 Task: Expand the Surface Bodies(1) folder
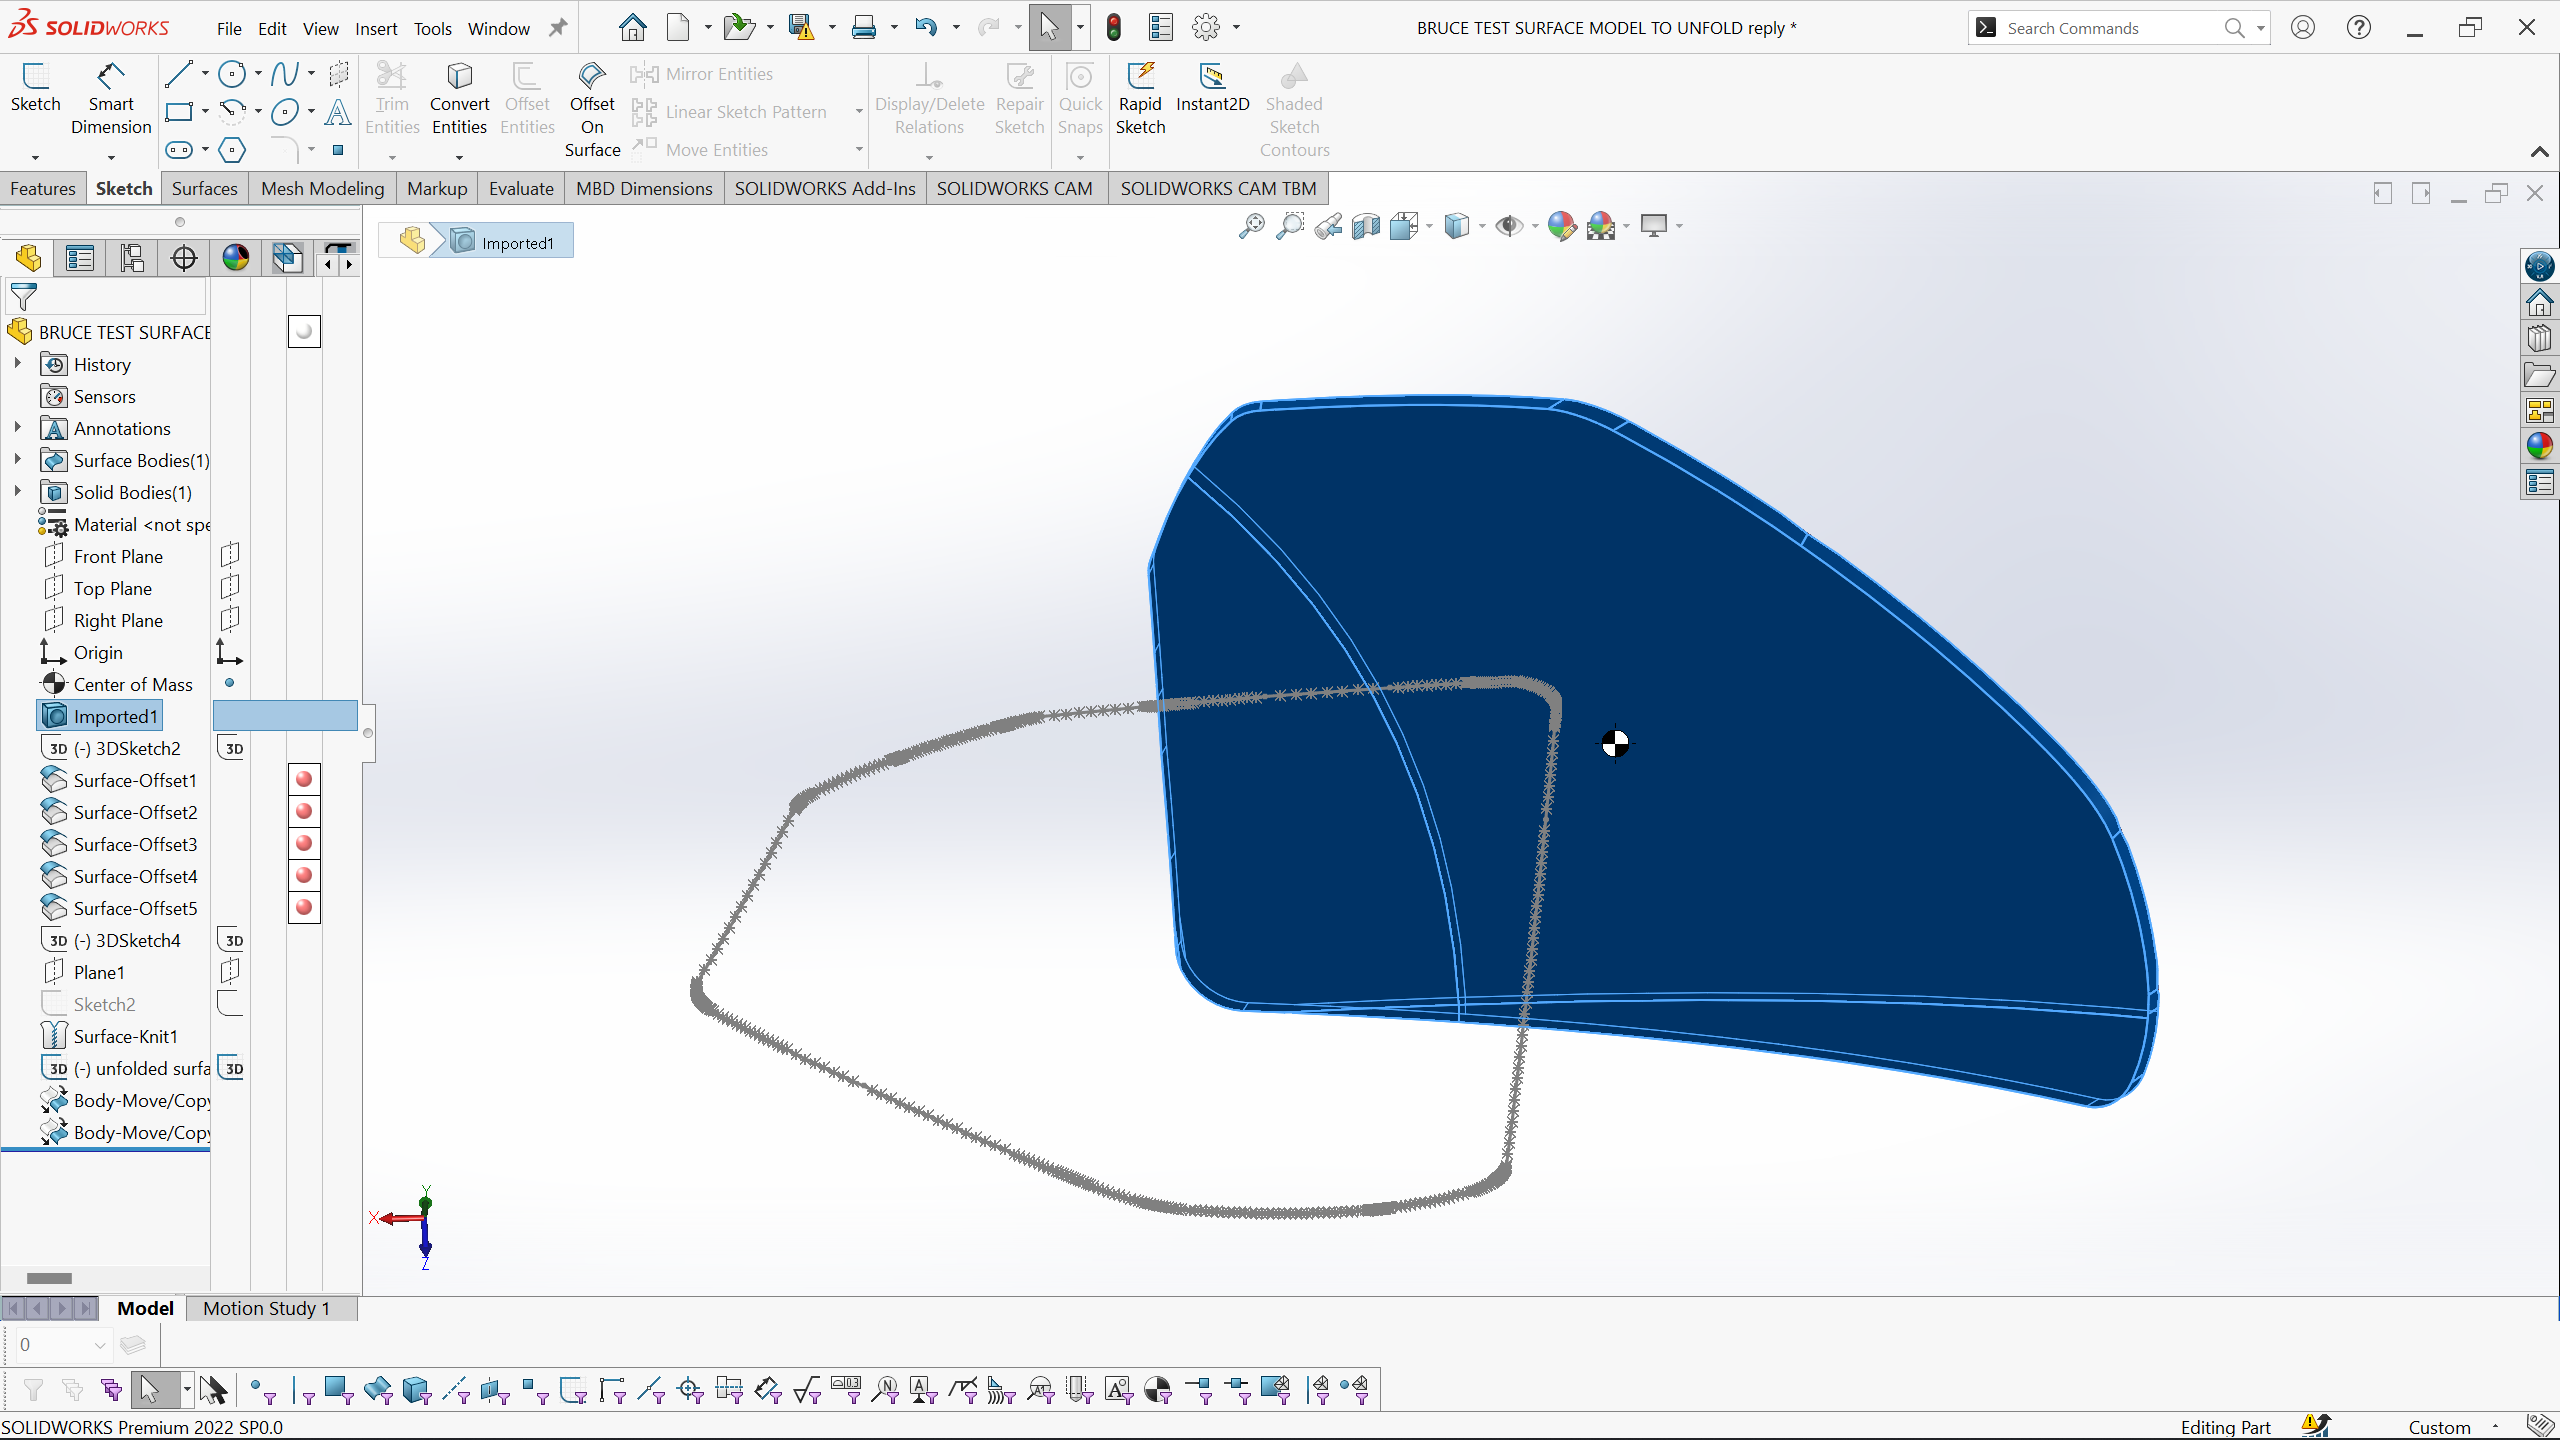point(17,460)
